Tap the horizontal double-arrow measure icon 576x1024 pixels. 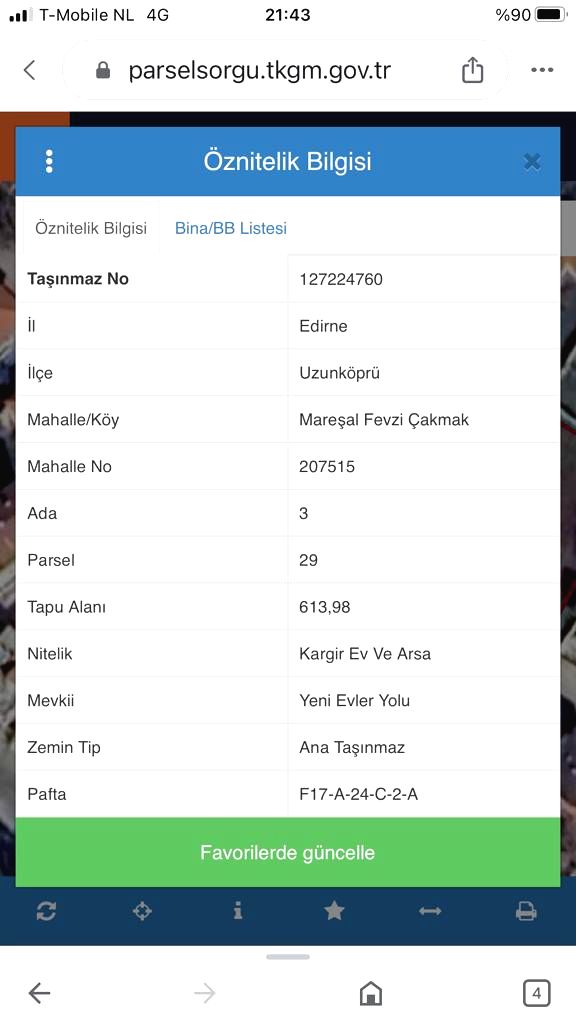coord(430,910)
